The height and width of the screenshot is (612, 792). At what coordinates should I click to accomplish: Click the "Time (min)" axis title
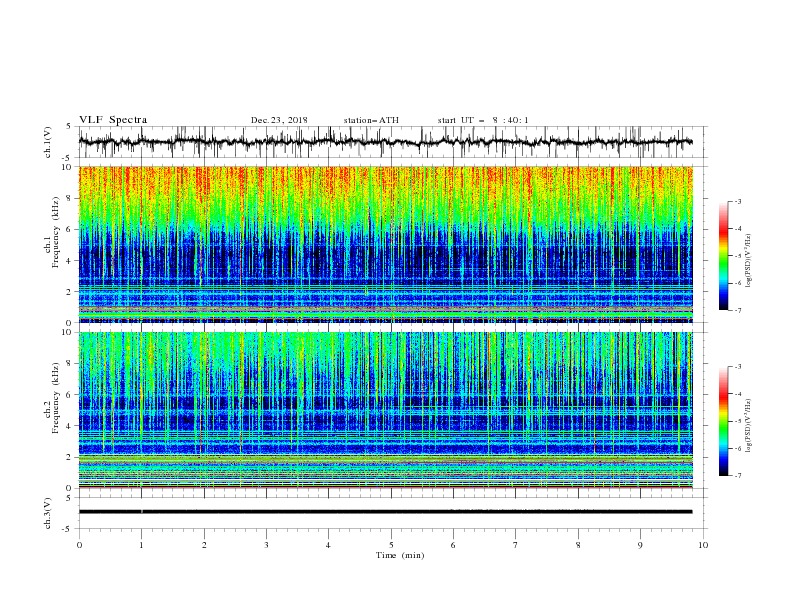(x=400, y=555)
